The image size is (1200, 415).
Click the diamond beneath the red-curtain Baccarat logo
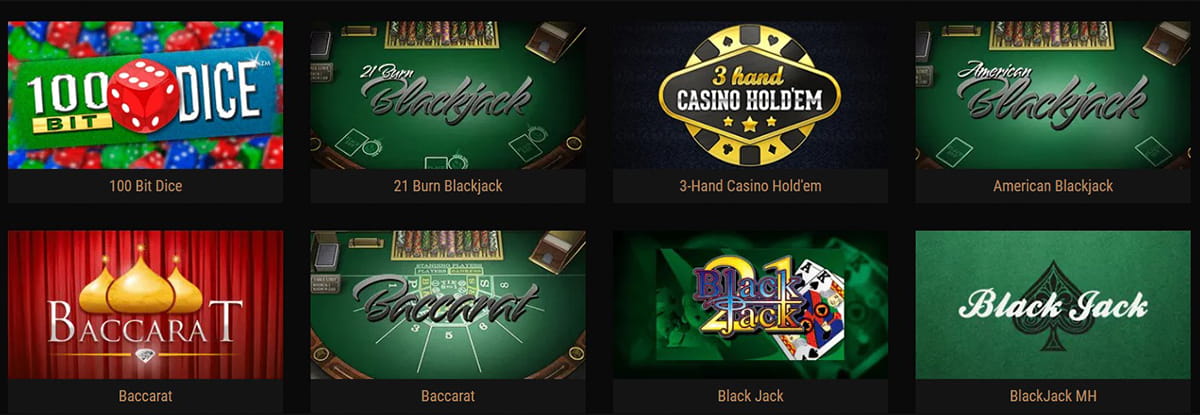145,355
